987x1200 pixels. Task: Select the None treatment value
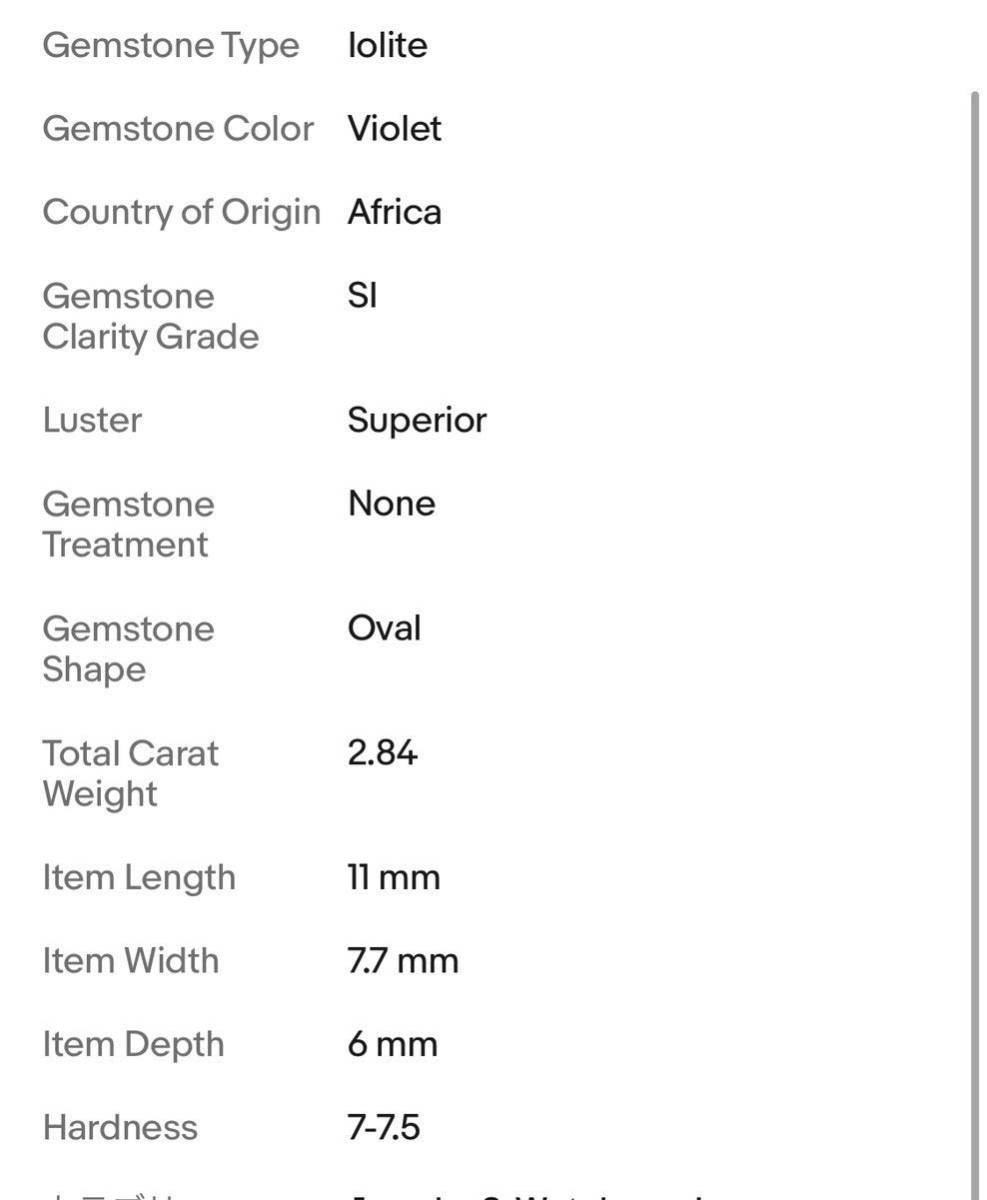pyautogui.click(x=391, y=504)
